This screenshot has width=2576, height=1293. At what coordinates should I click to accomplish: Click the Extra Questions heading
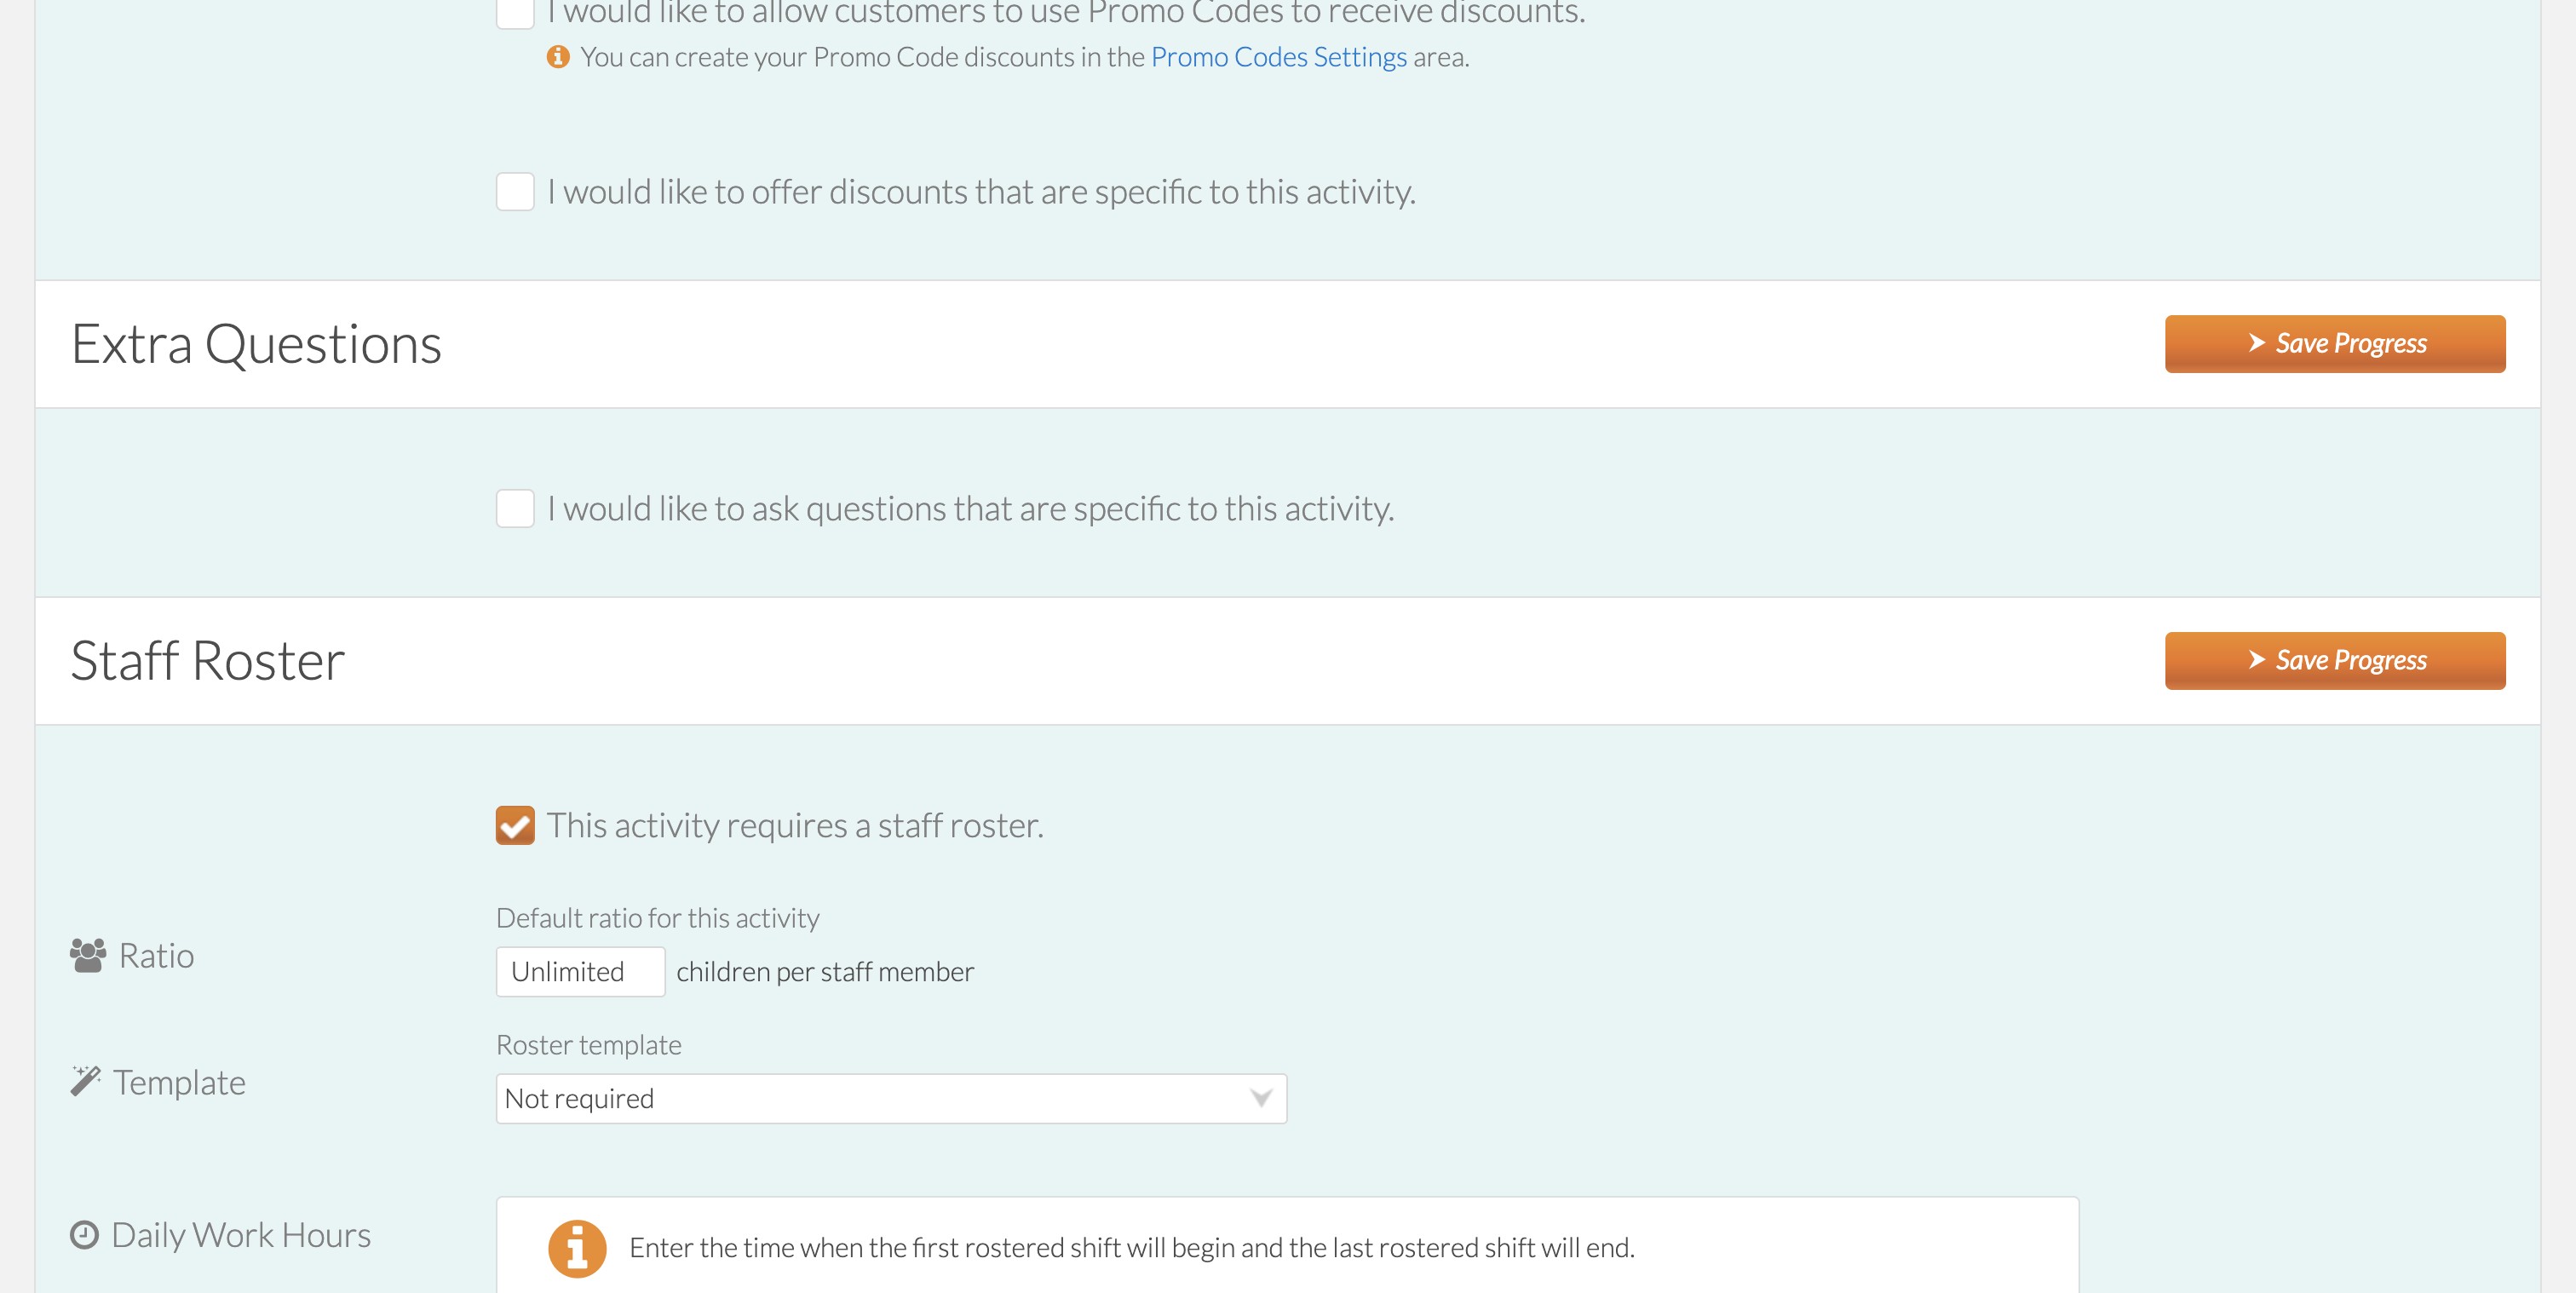pos(256,344)
